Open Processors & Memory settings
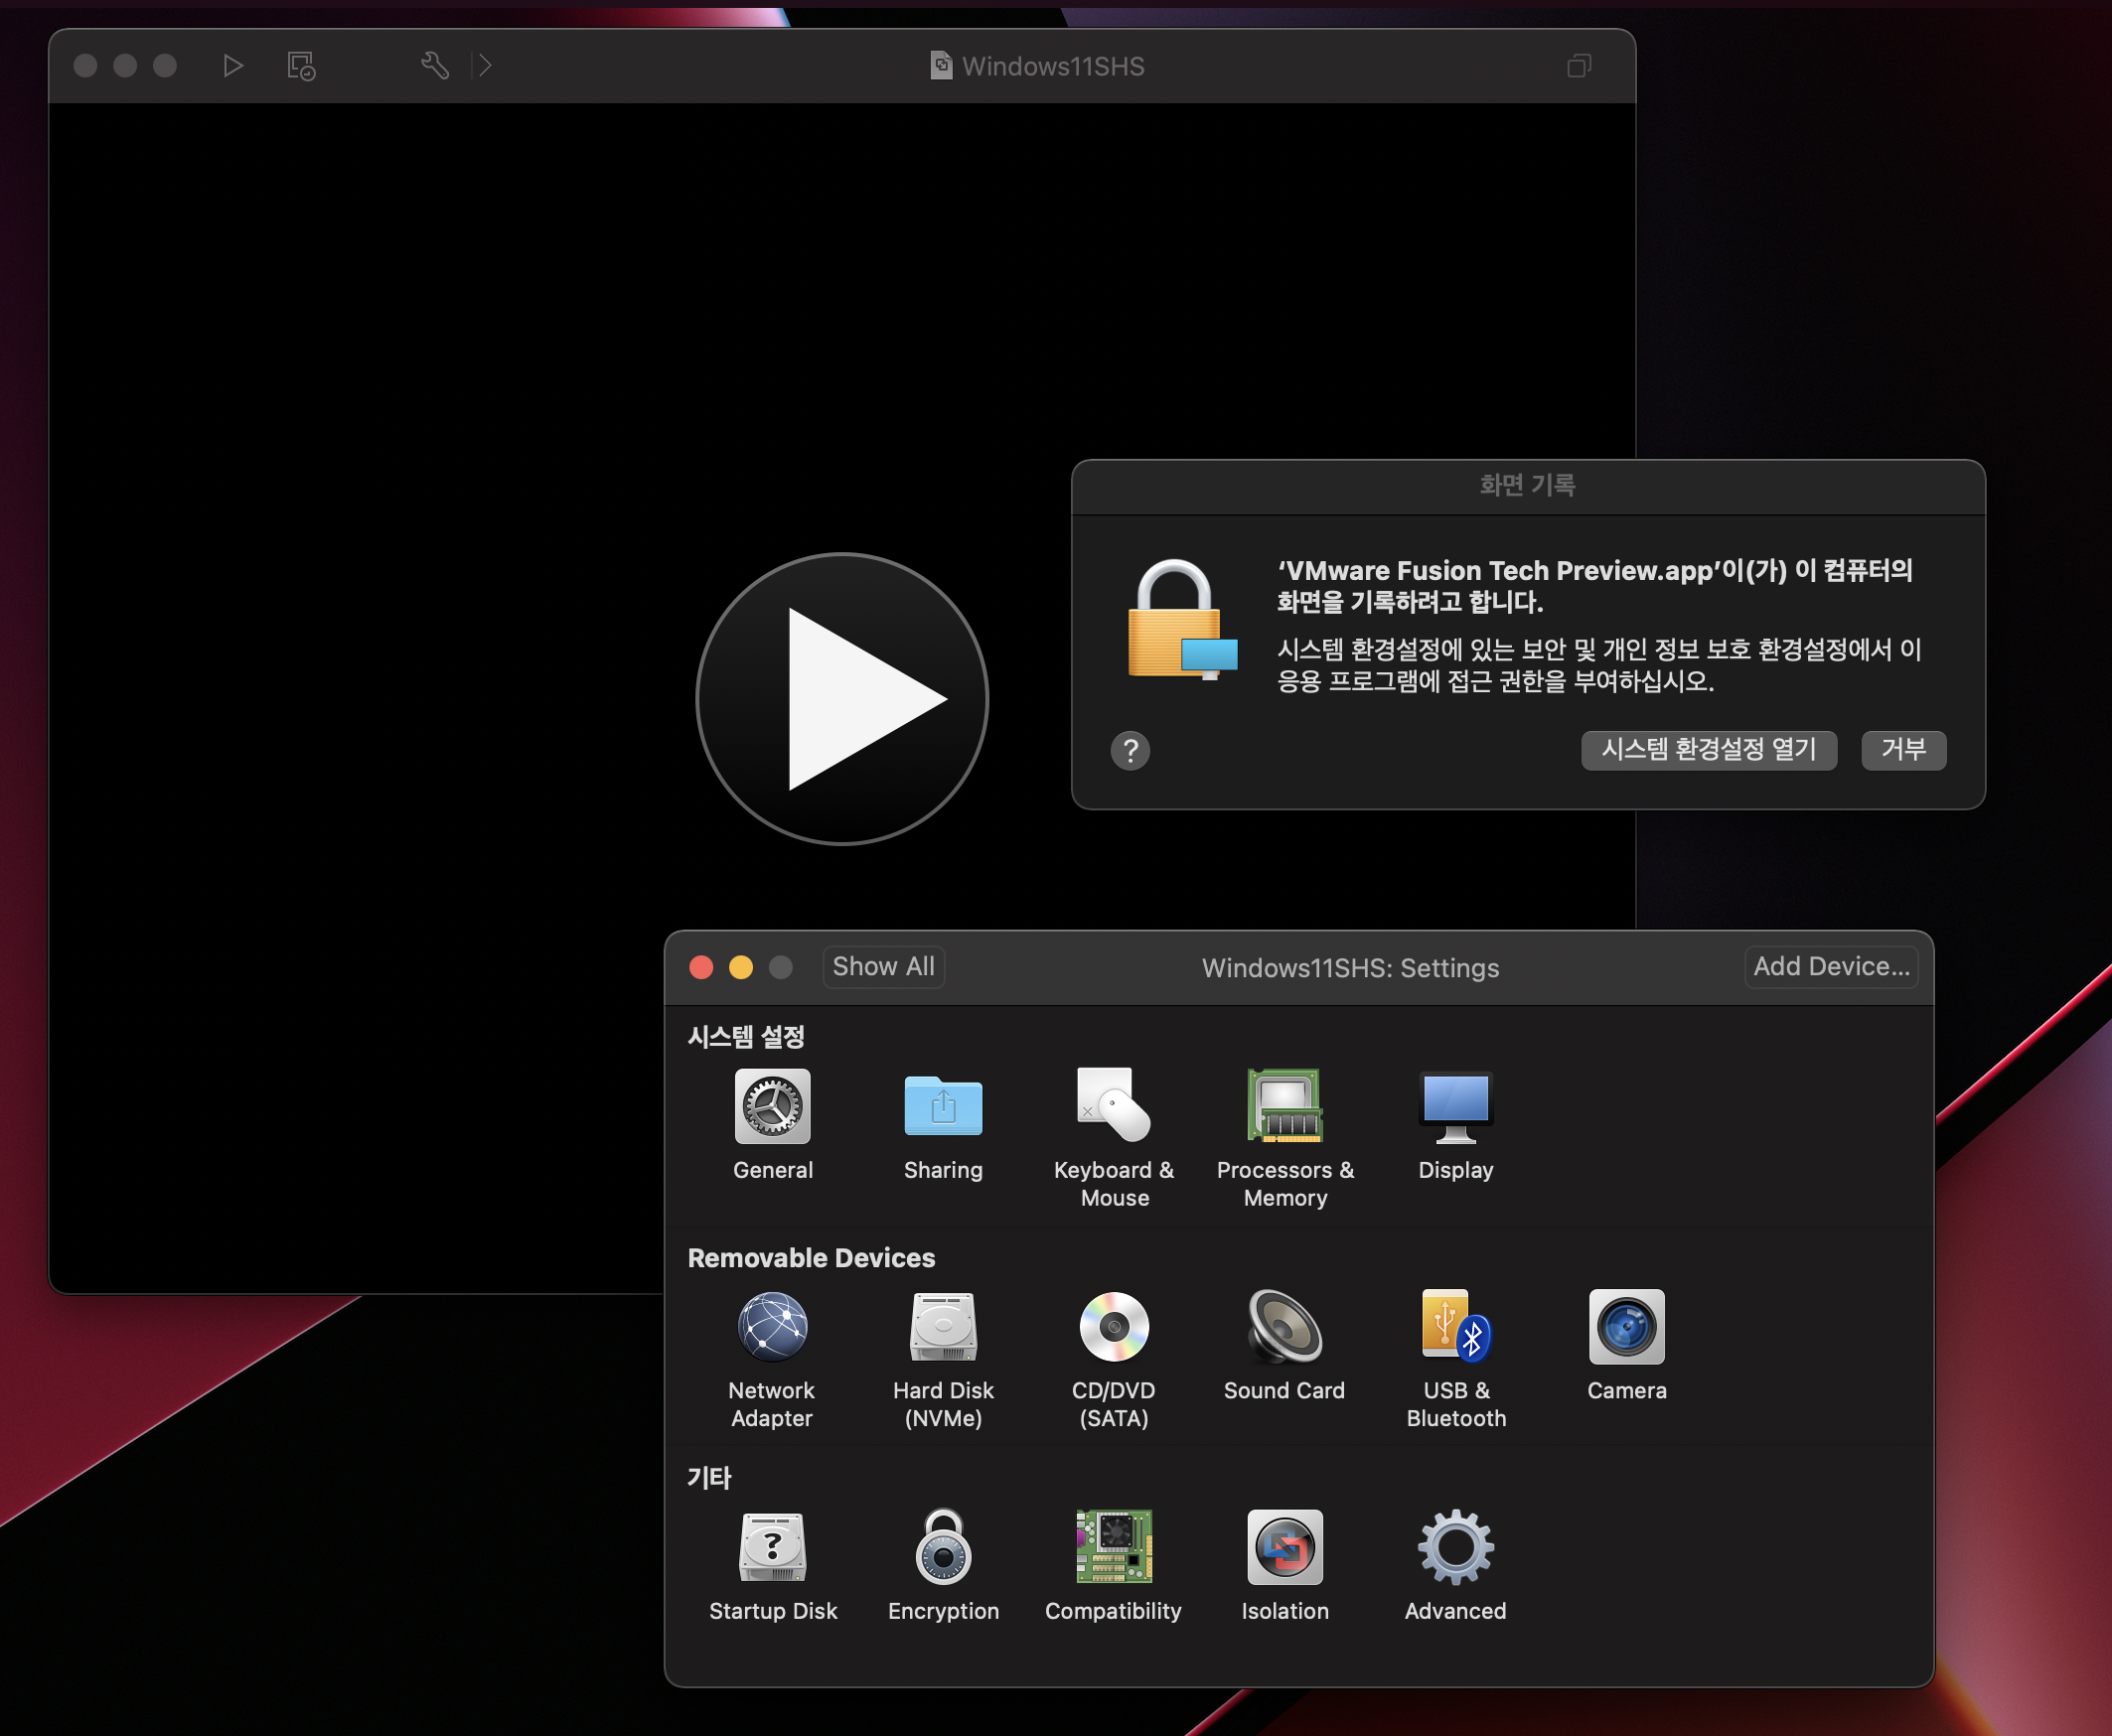Image resolution: width=2112 pixels, height=1736 pixels. (1285, 1106)
